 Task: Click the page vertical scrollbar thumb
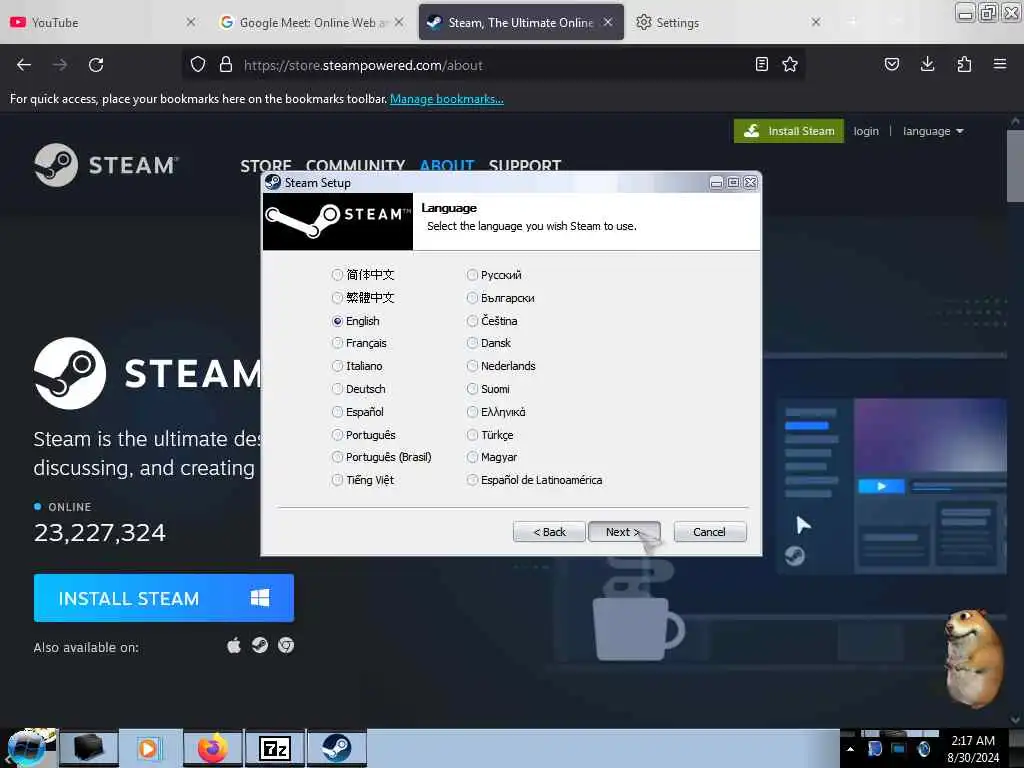click(1014, 166)
